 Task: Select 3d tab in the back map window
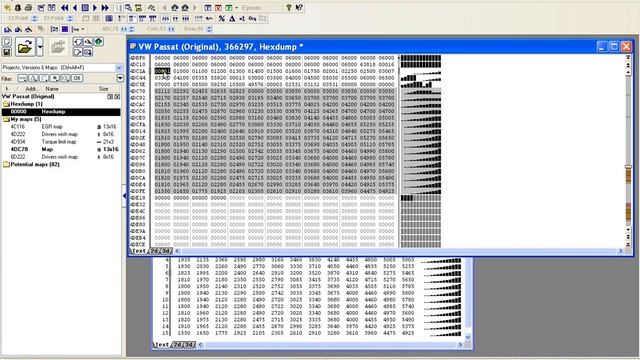tap(189, 345)
